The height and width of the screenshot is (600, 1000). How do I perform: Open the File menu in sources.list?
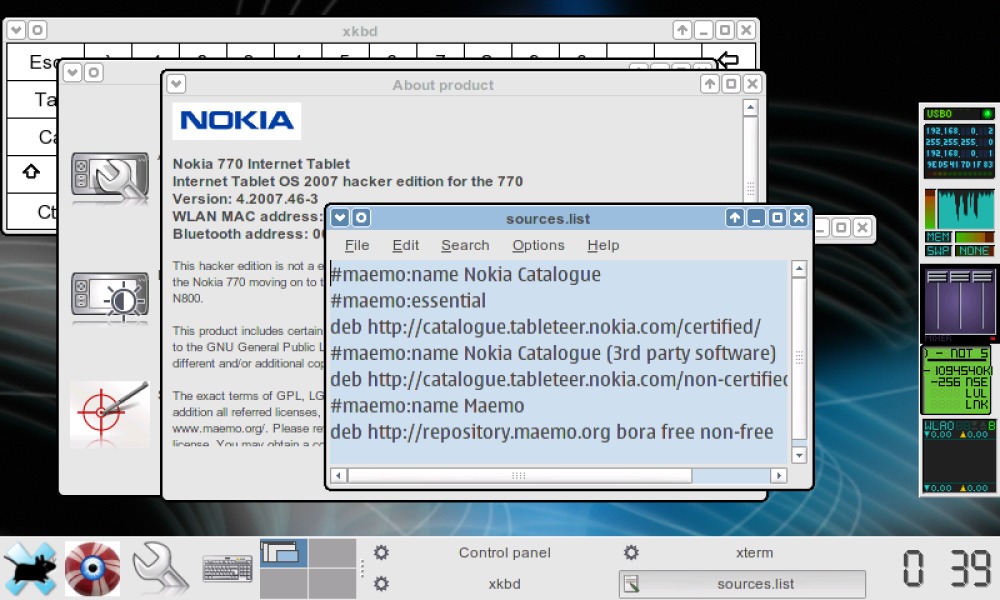tap(357, 245)
